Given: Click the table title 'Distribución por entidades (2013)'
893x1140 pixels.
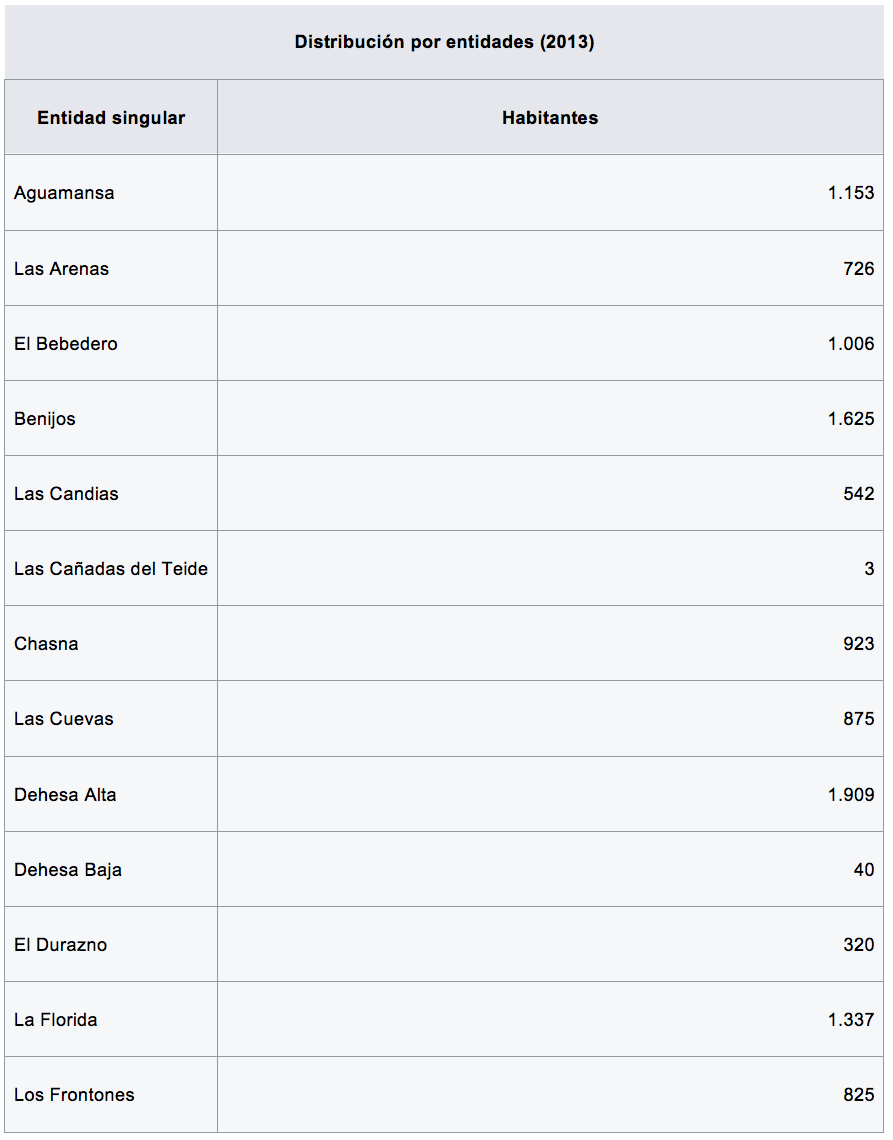Looking at the screenshot, I should [444, 42].
